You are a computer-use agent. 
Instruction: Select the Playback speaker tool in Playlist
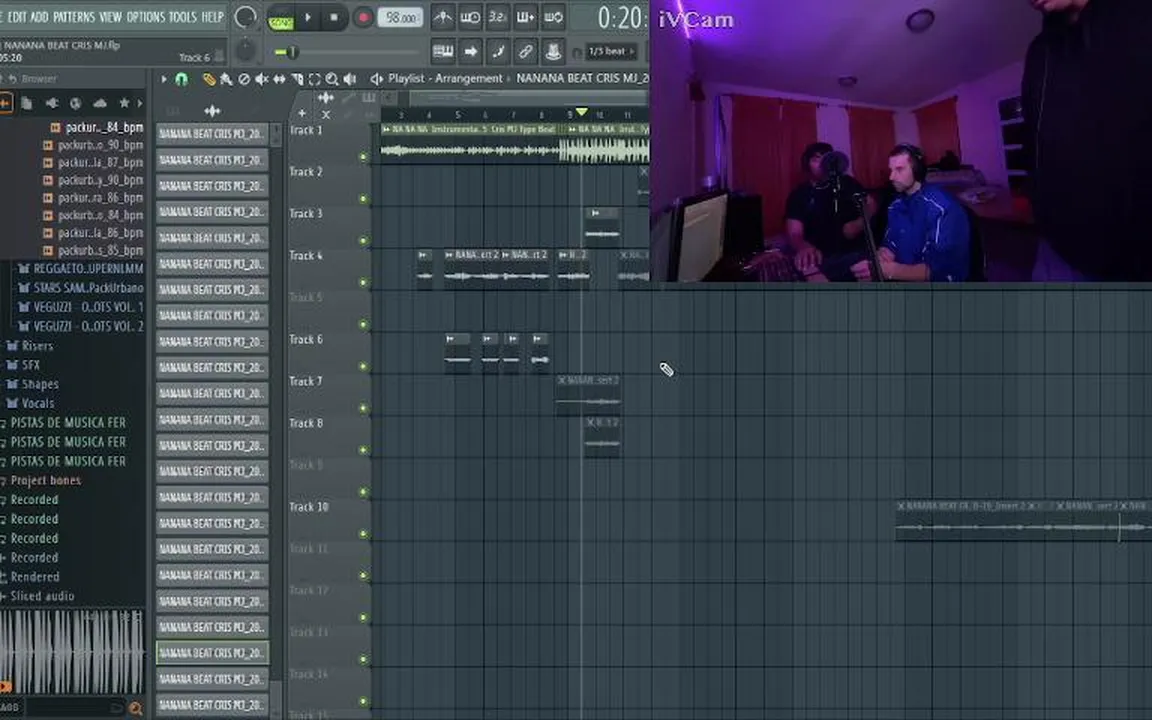click(x=350, y=79)
